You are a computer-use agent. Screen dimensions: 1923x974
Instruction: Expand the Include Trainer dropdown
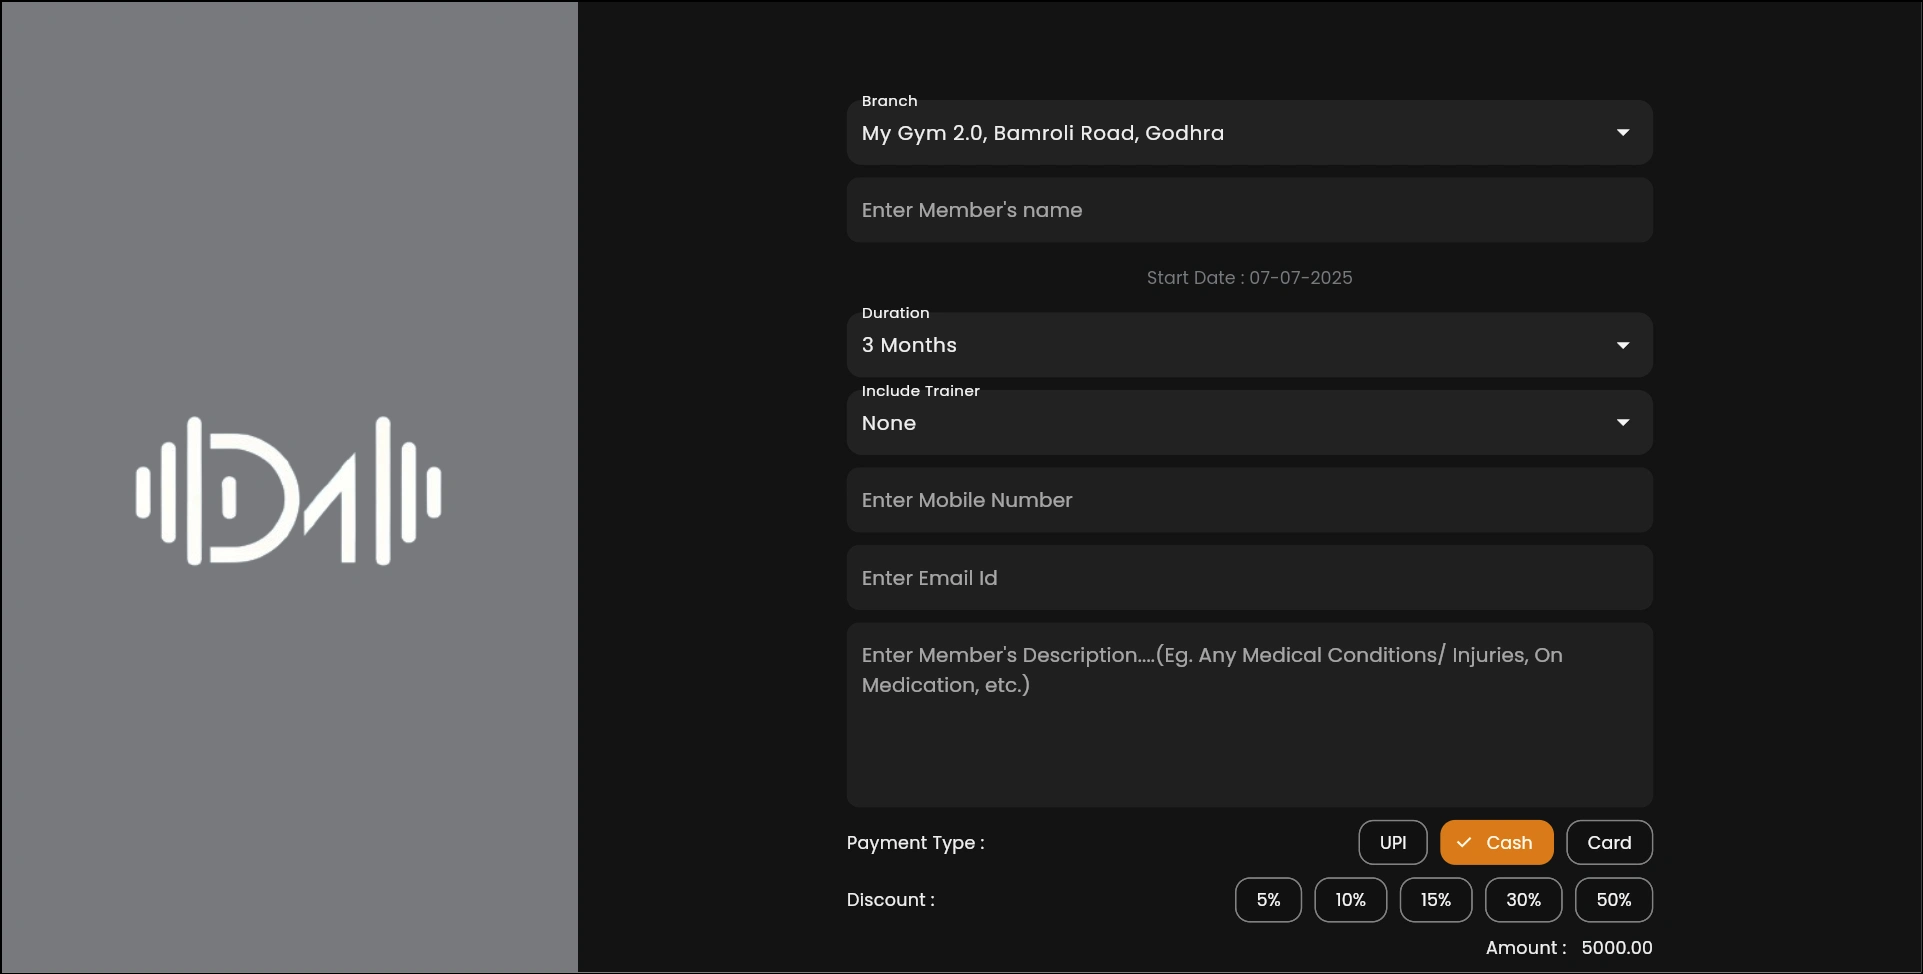[1248, 423]
